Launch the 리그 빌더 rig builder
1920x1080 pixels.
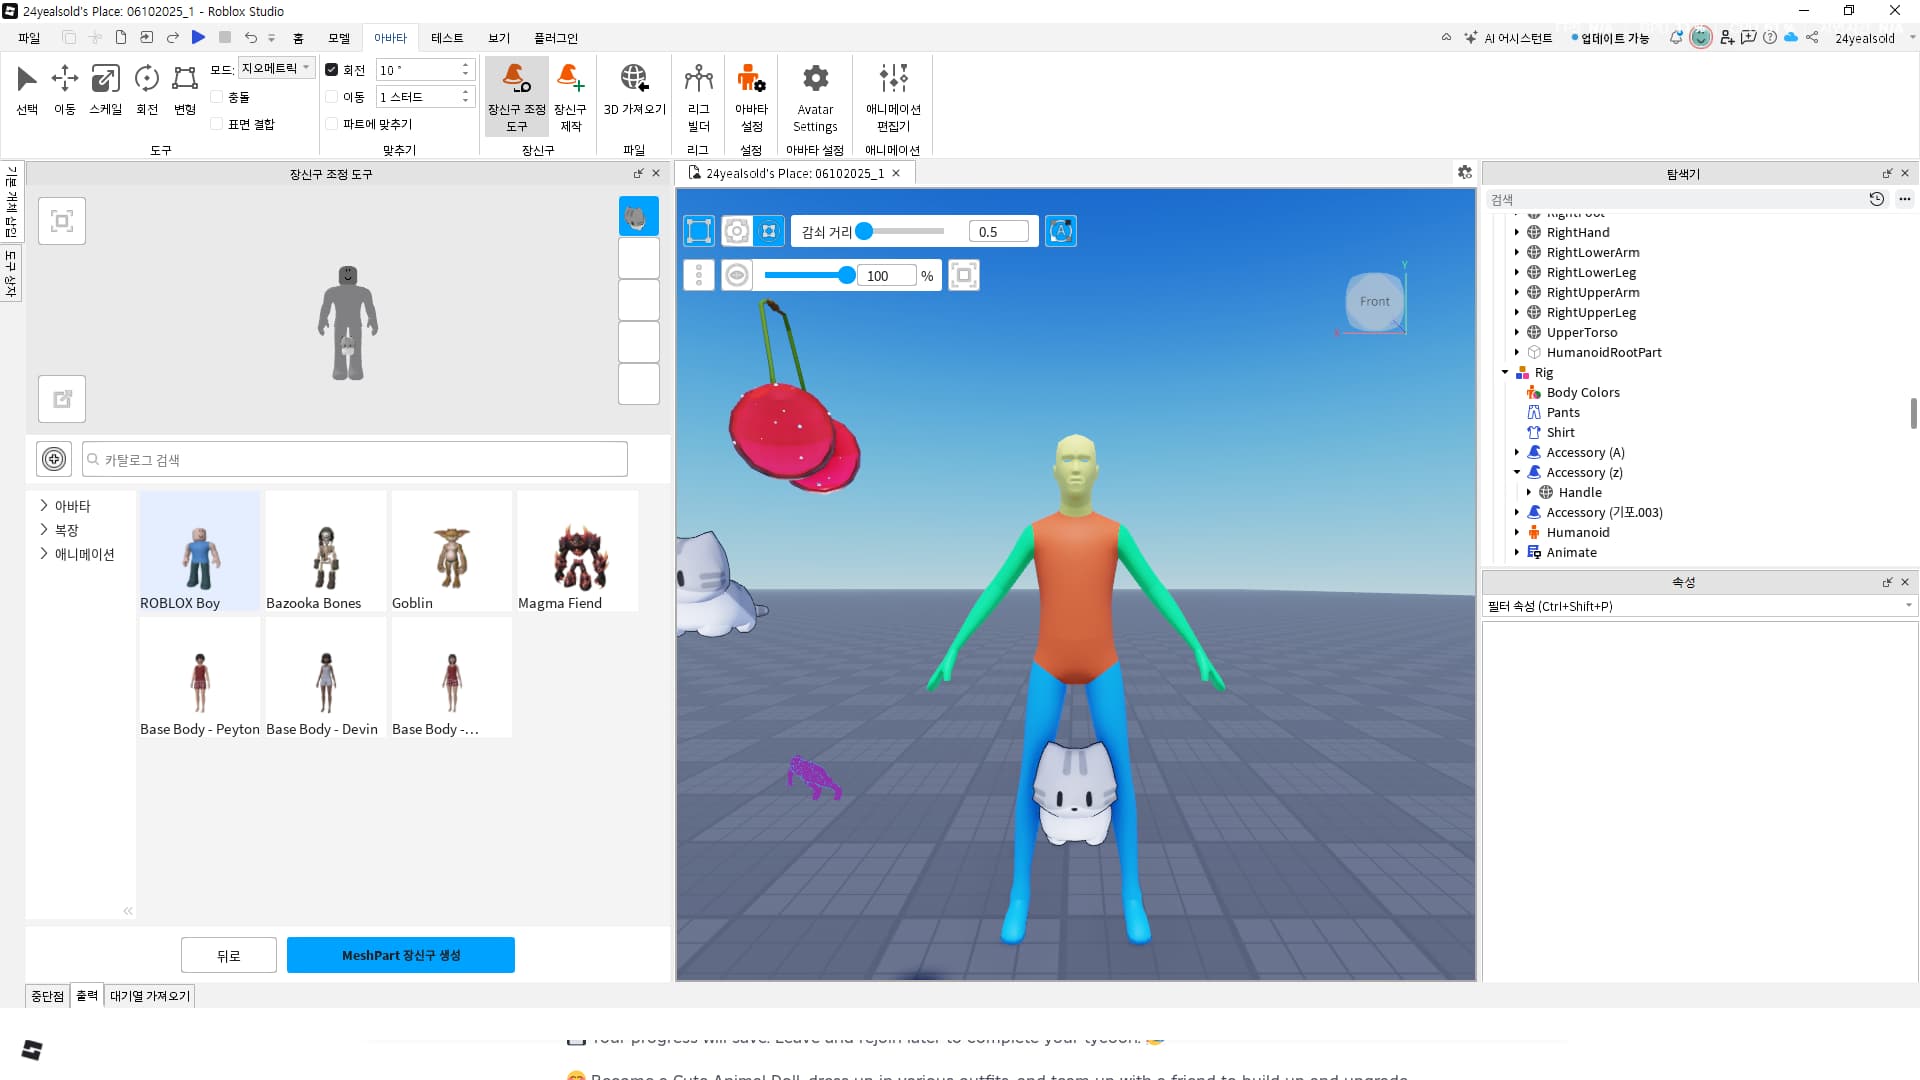click(x=698, y=96)
